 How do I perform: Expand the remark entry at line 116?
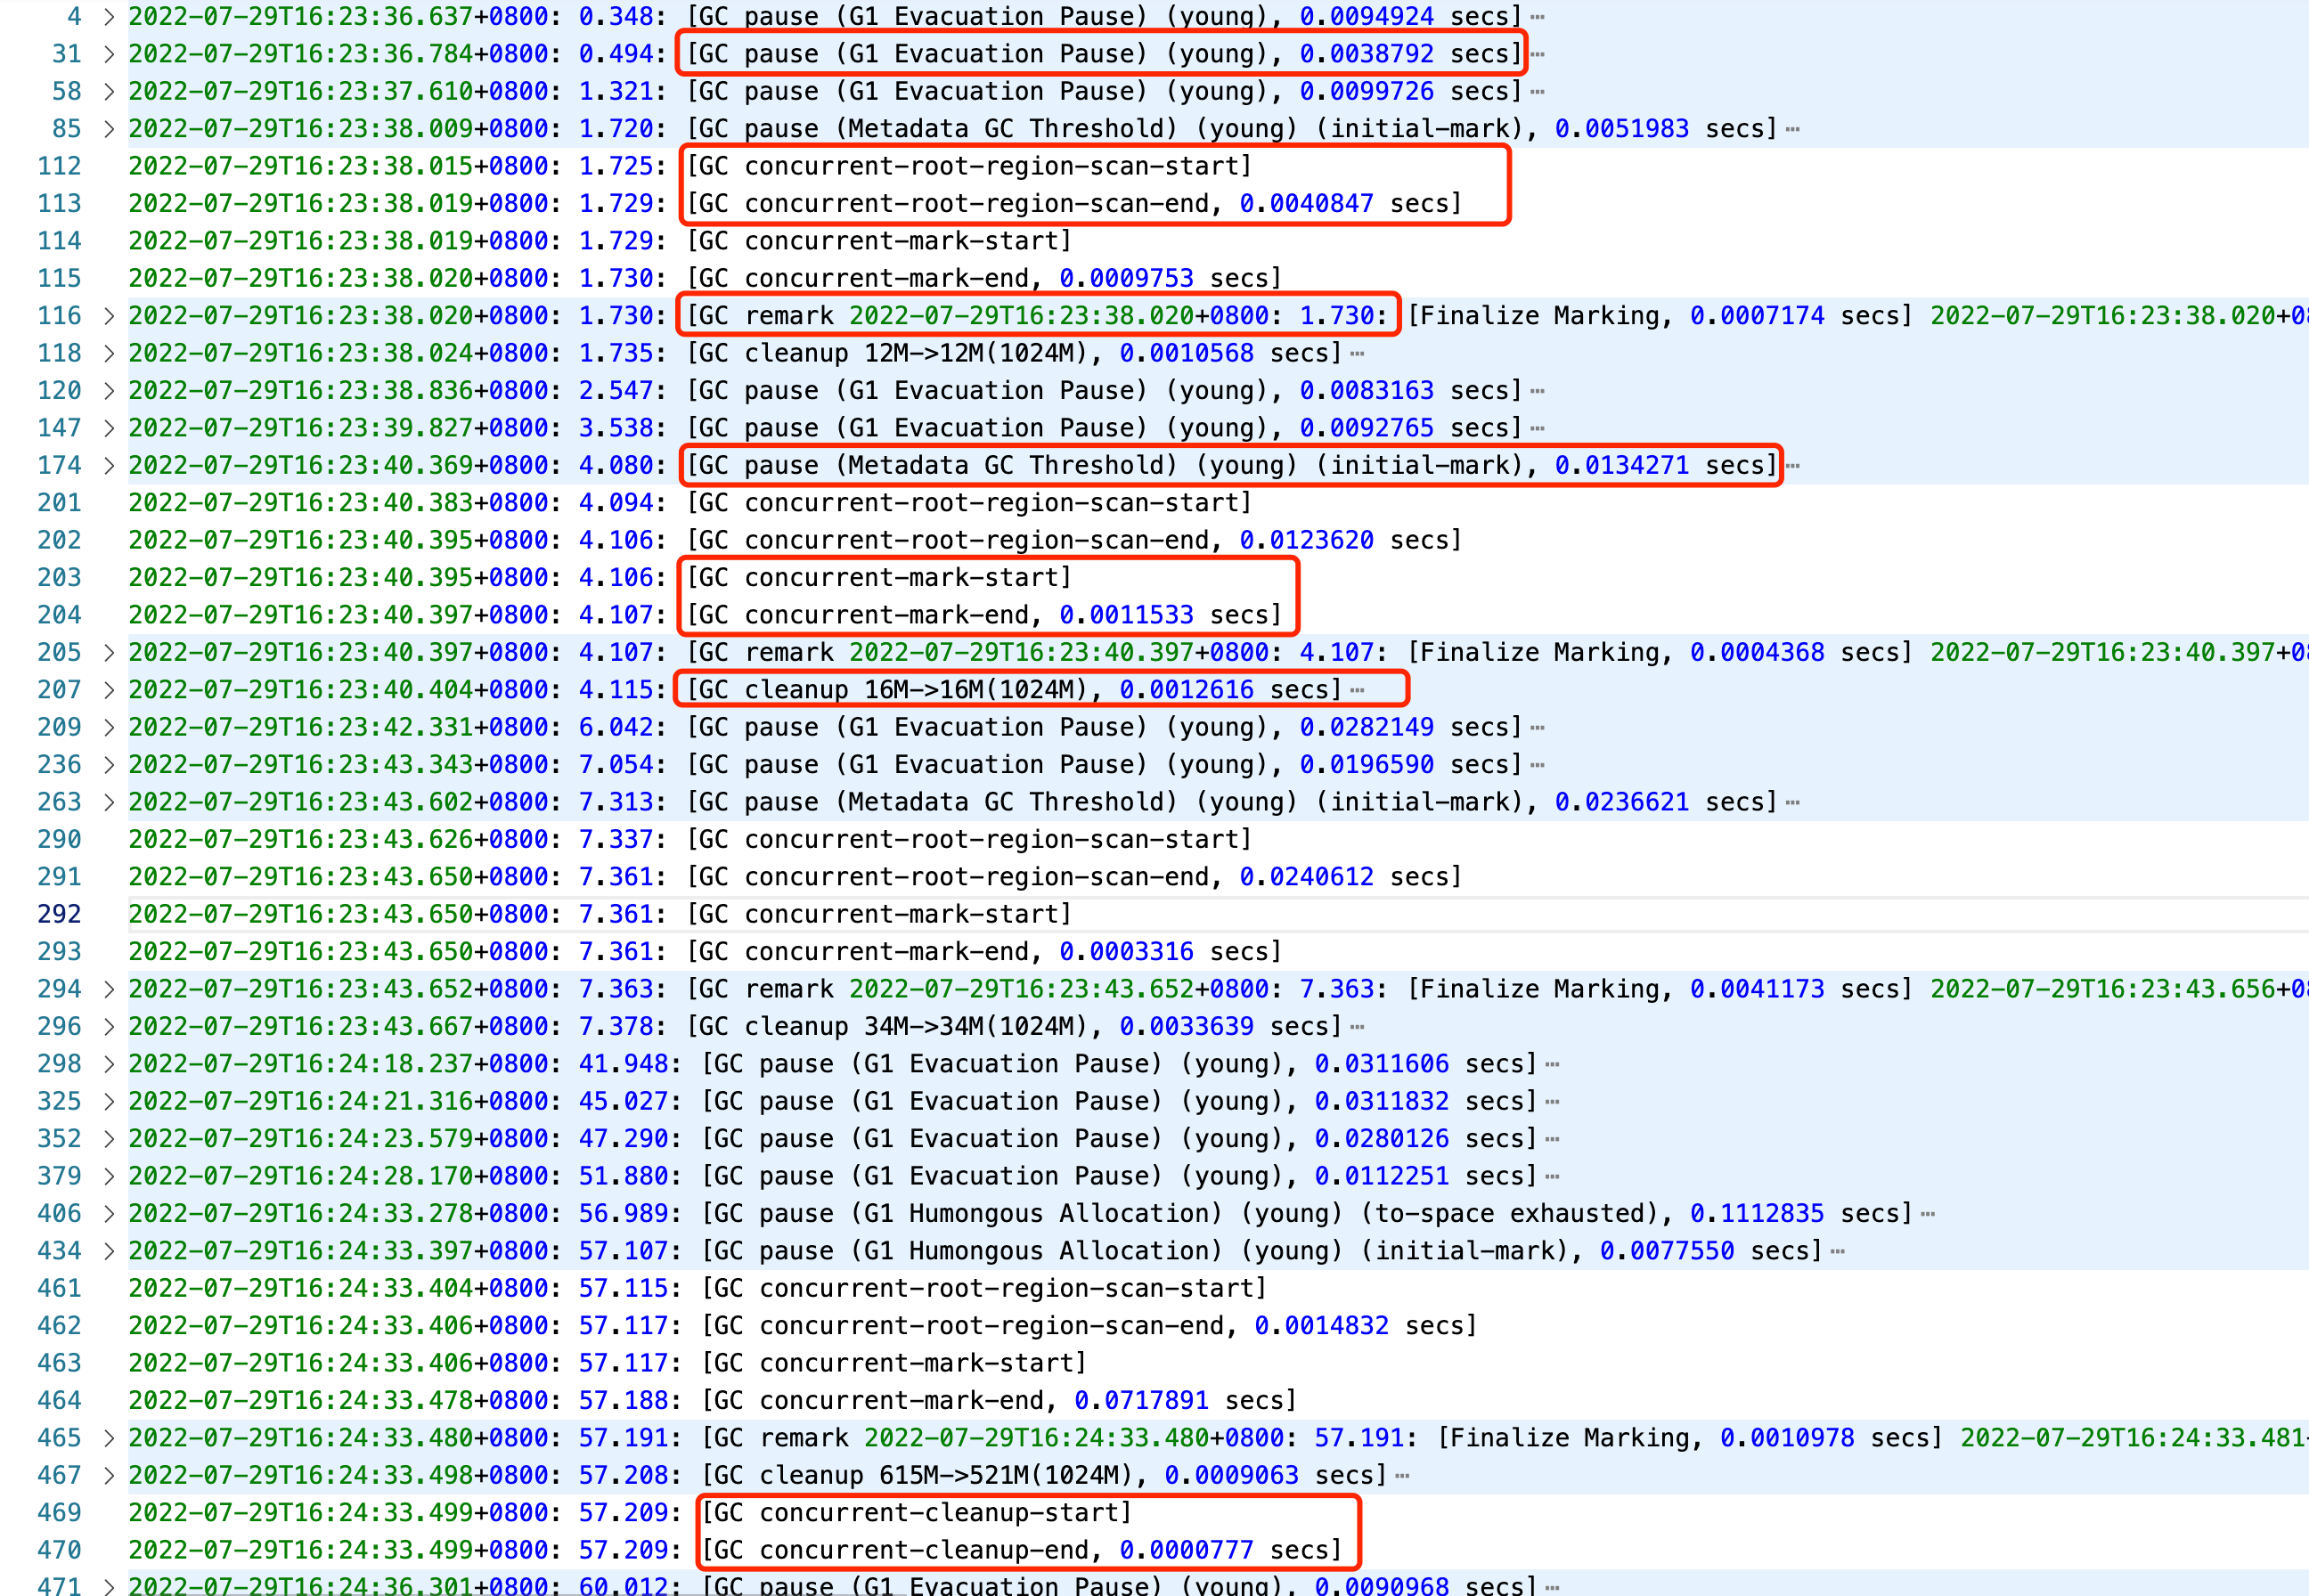pyautogui.click(x=108, y=316)
